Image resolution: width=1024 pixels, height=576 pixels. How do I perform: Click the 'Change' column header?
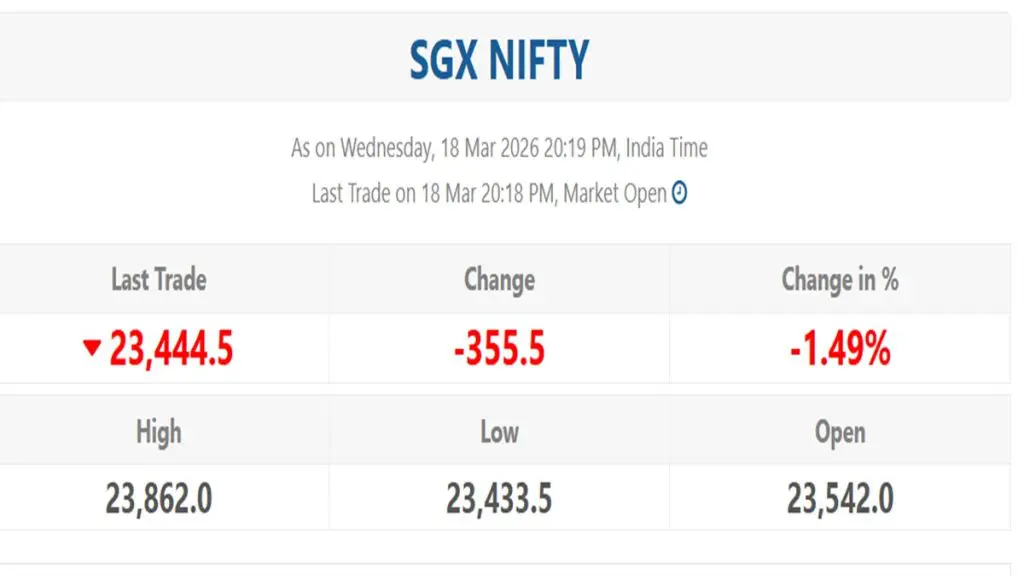[x=499, y=280]
